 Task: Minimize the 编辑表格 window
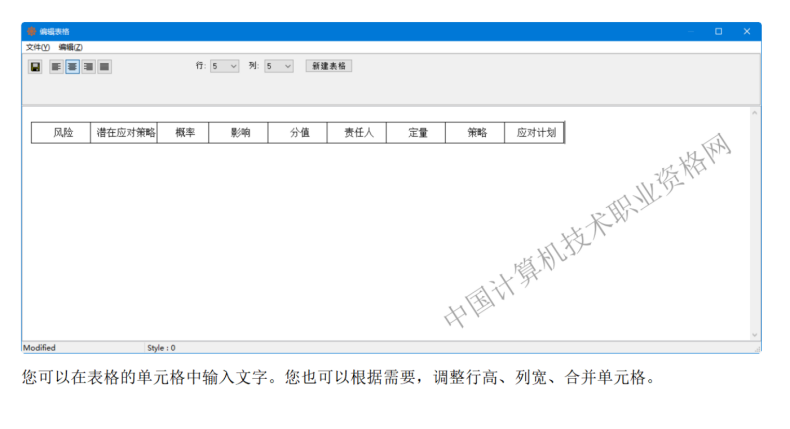pos(691,31)
